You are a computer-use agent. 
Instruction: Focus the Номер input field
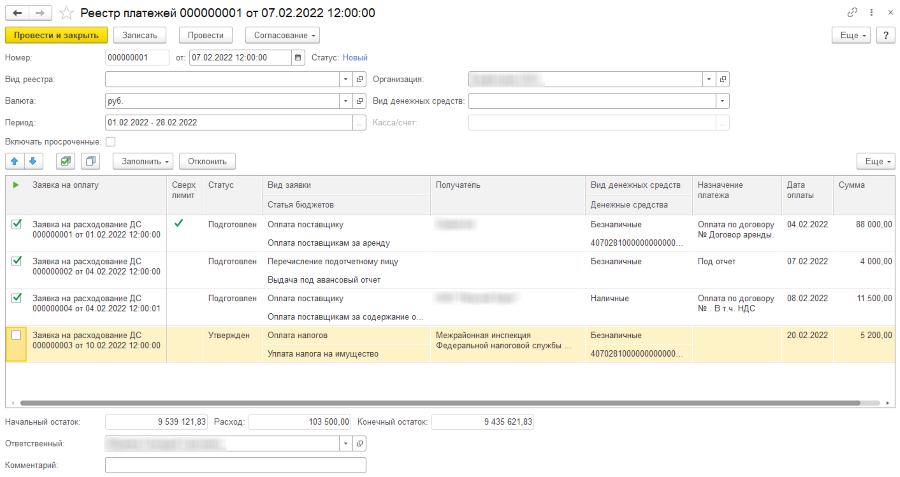coord(137,57)
